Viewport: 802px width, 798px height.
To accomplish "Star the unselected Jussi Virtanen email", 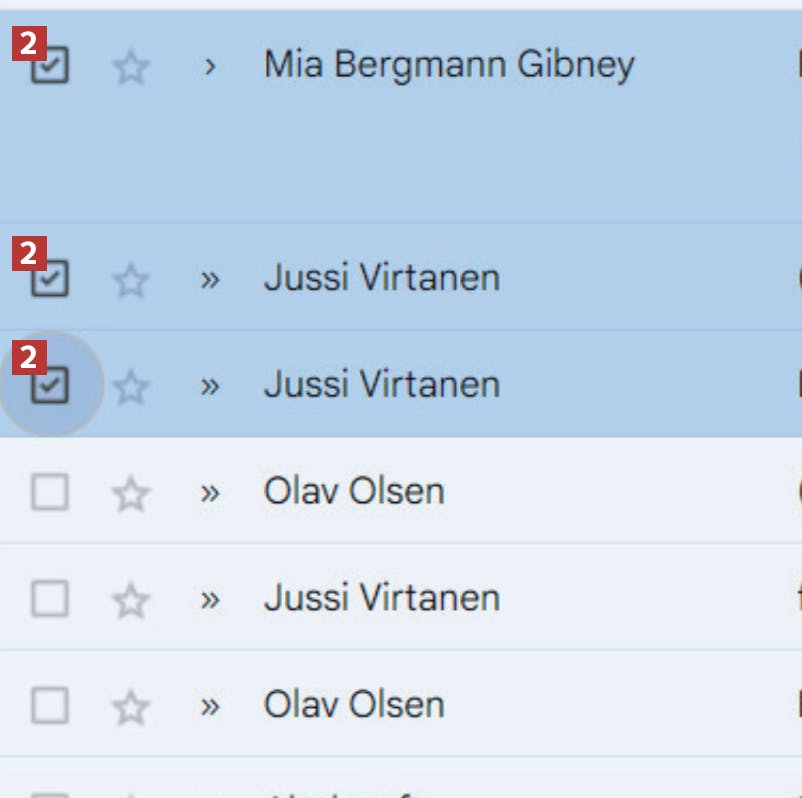I will pyautogui.click(x=130, y=600).
